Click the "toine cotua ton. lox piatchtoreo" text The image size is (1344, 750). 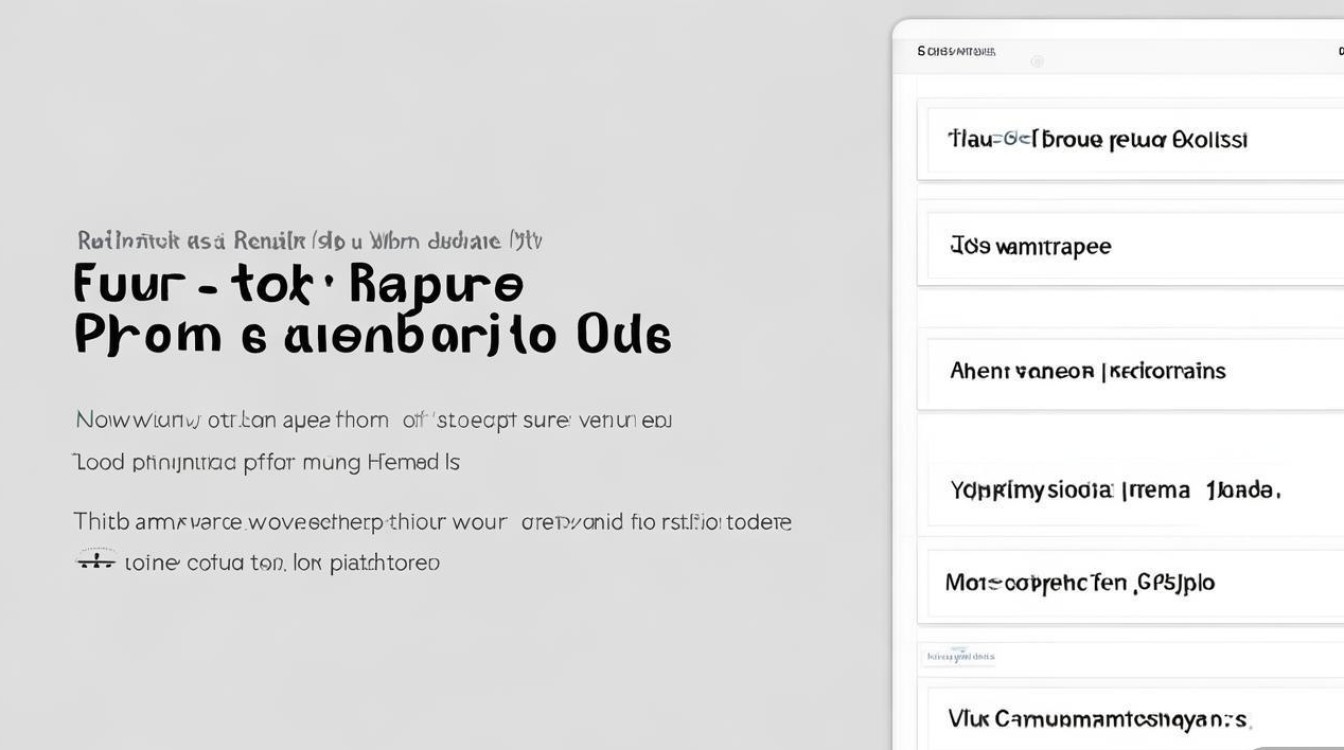pyautogui.click(x=282, y=563)
